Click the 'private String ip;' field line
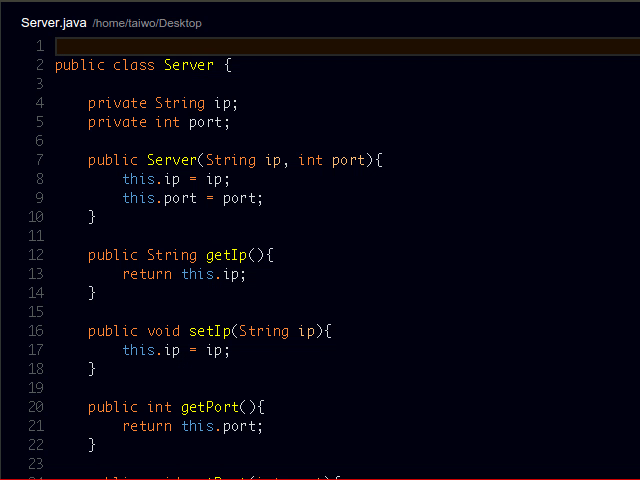 [163, 103]
